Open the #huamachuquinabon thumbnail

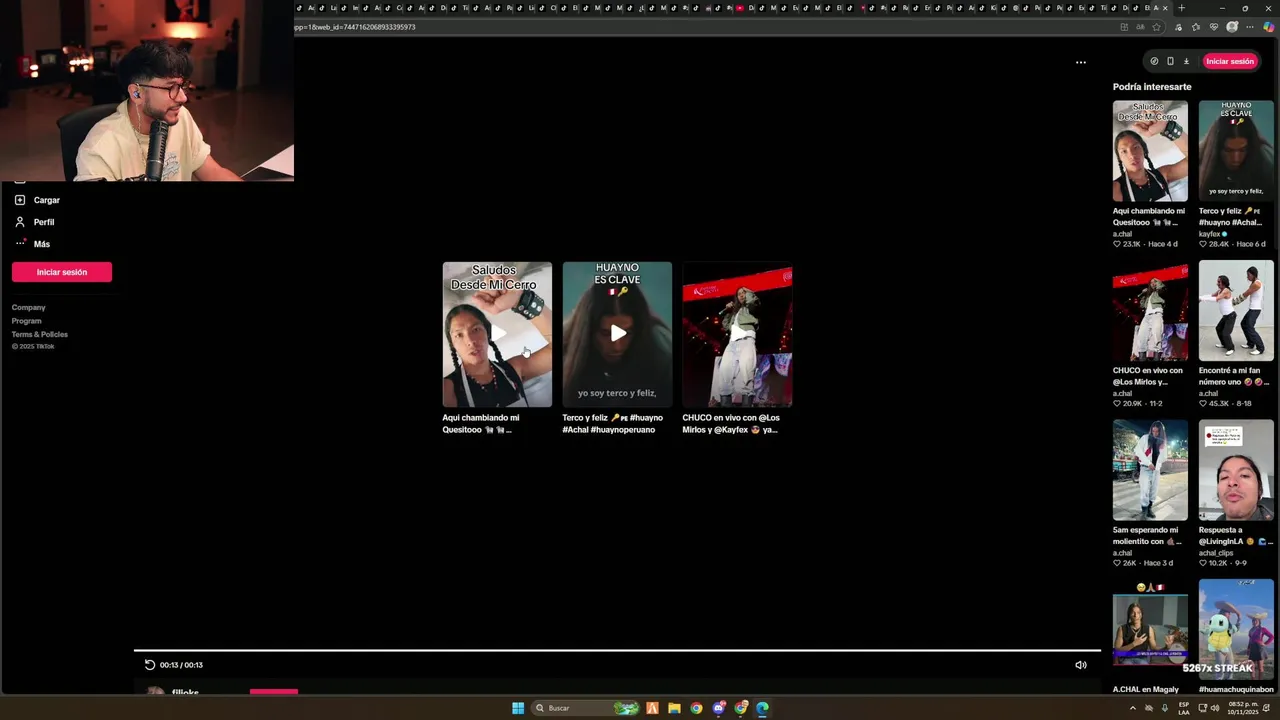1236,630
